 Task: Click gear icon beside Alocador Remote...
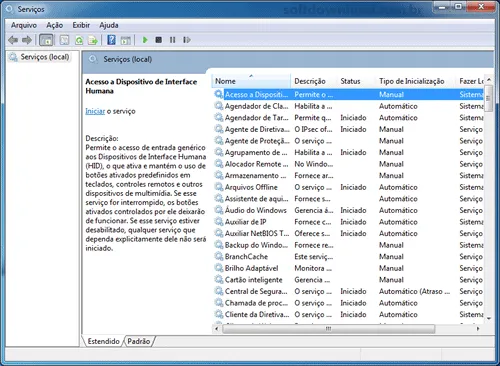click(x=219, y=164)
